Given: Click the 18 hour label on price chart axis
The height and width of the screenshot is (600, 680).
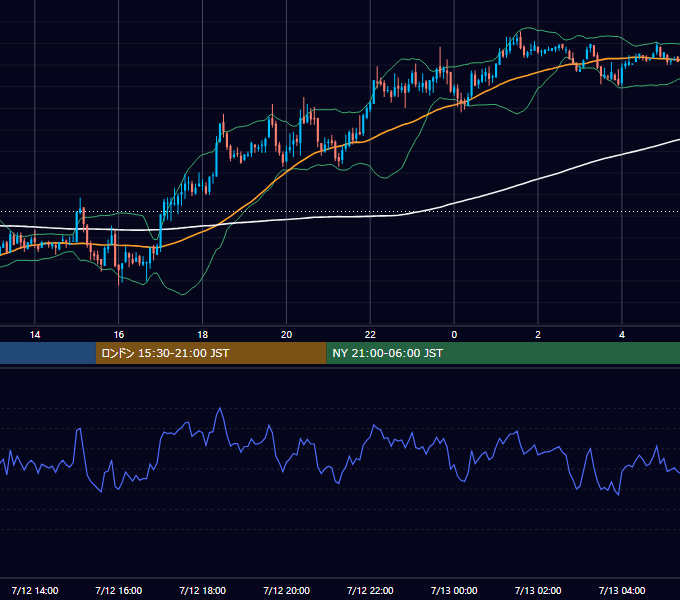Looking at the screenshot, I should tap(203, 335).
